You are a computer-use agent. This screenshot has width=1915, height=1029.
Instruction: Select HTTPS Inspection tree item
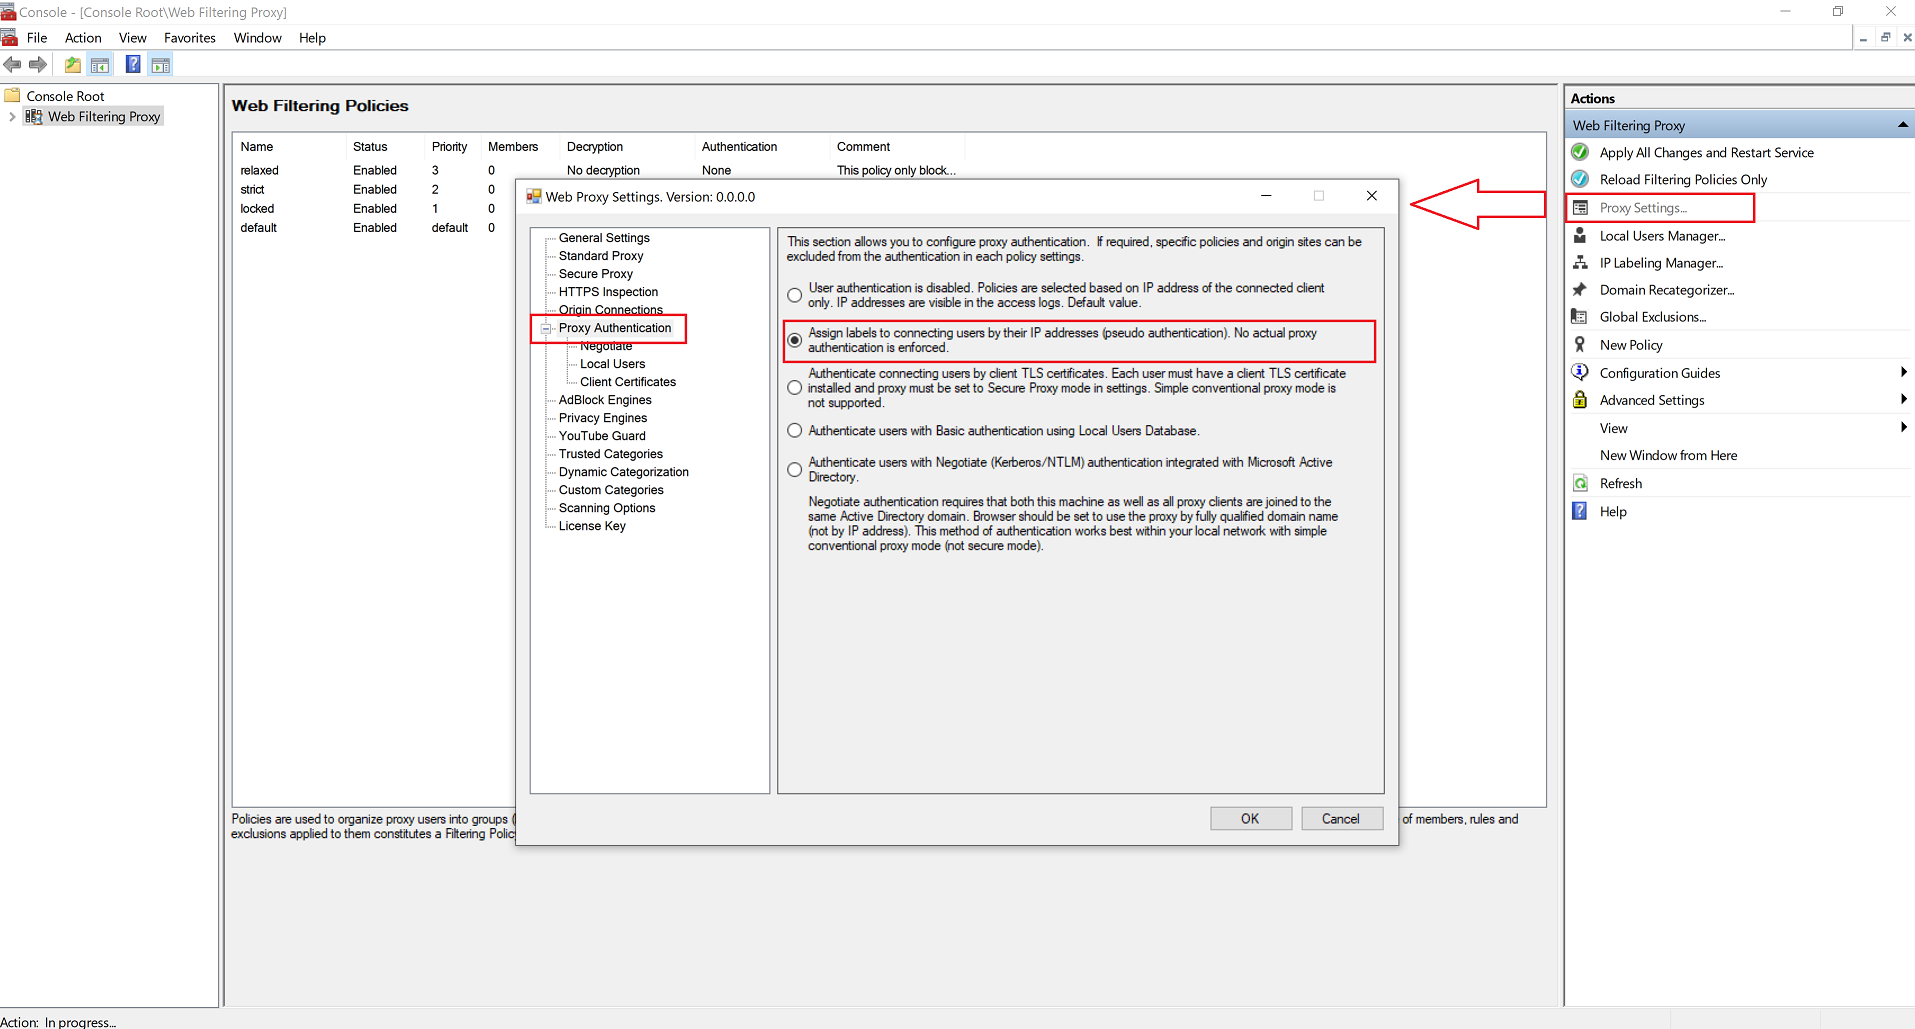(x=608, y=292)
